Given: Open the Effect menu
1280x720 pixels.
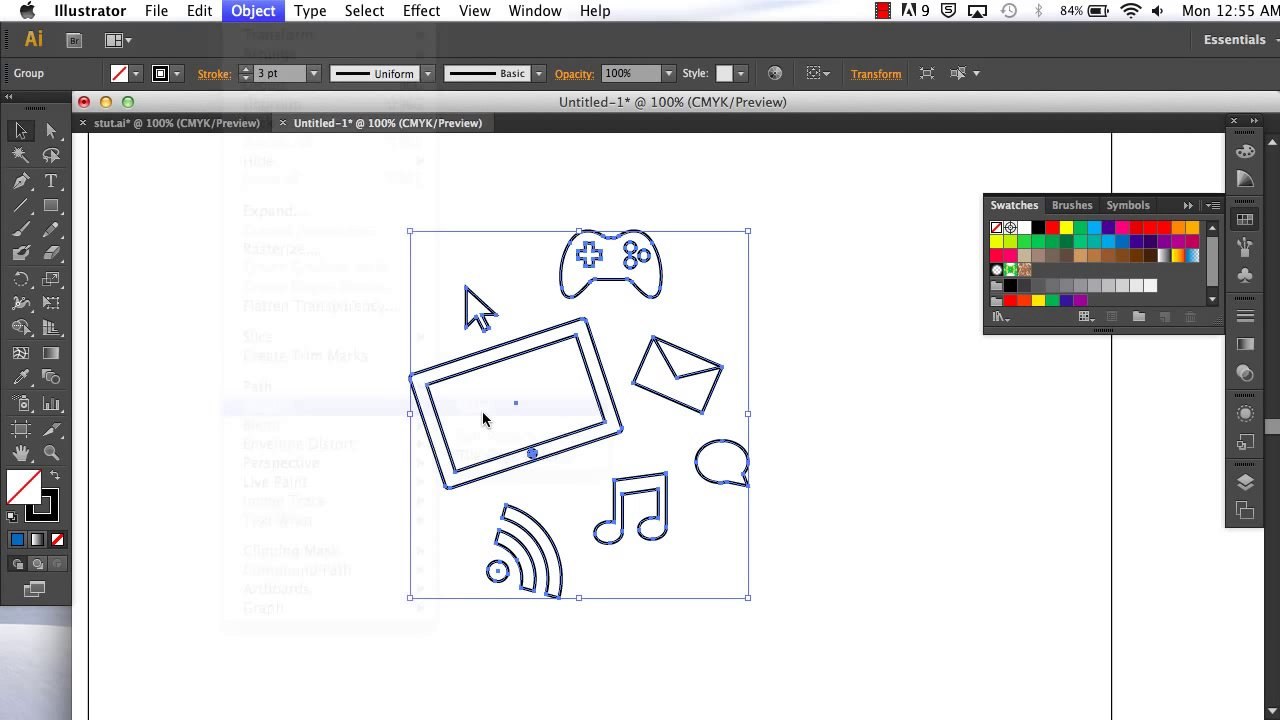Looking at the screenshot, I should pos(421,11).
